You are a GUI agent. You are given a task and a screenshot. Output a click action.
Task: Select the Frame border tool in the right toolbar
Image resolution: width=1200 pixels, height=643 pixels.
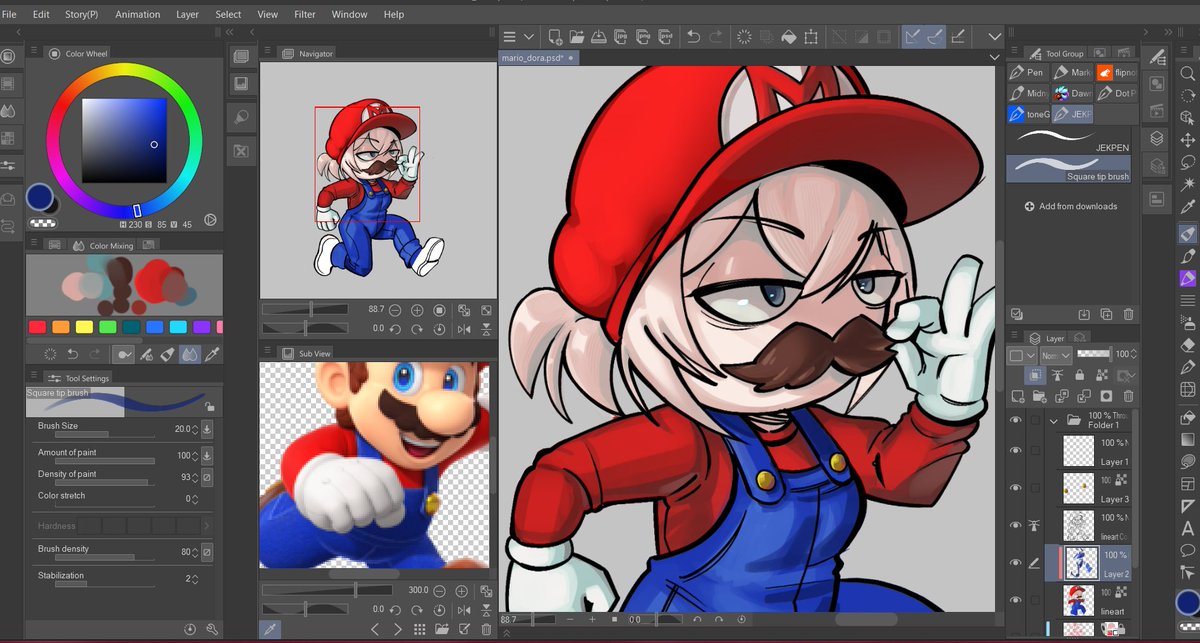point(1188,482)
